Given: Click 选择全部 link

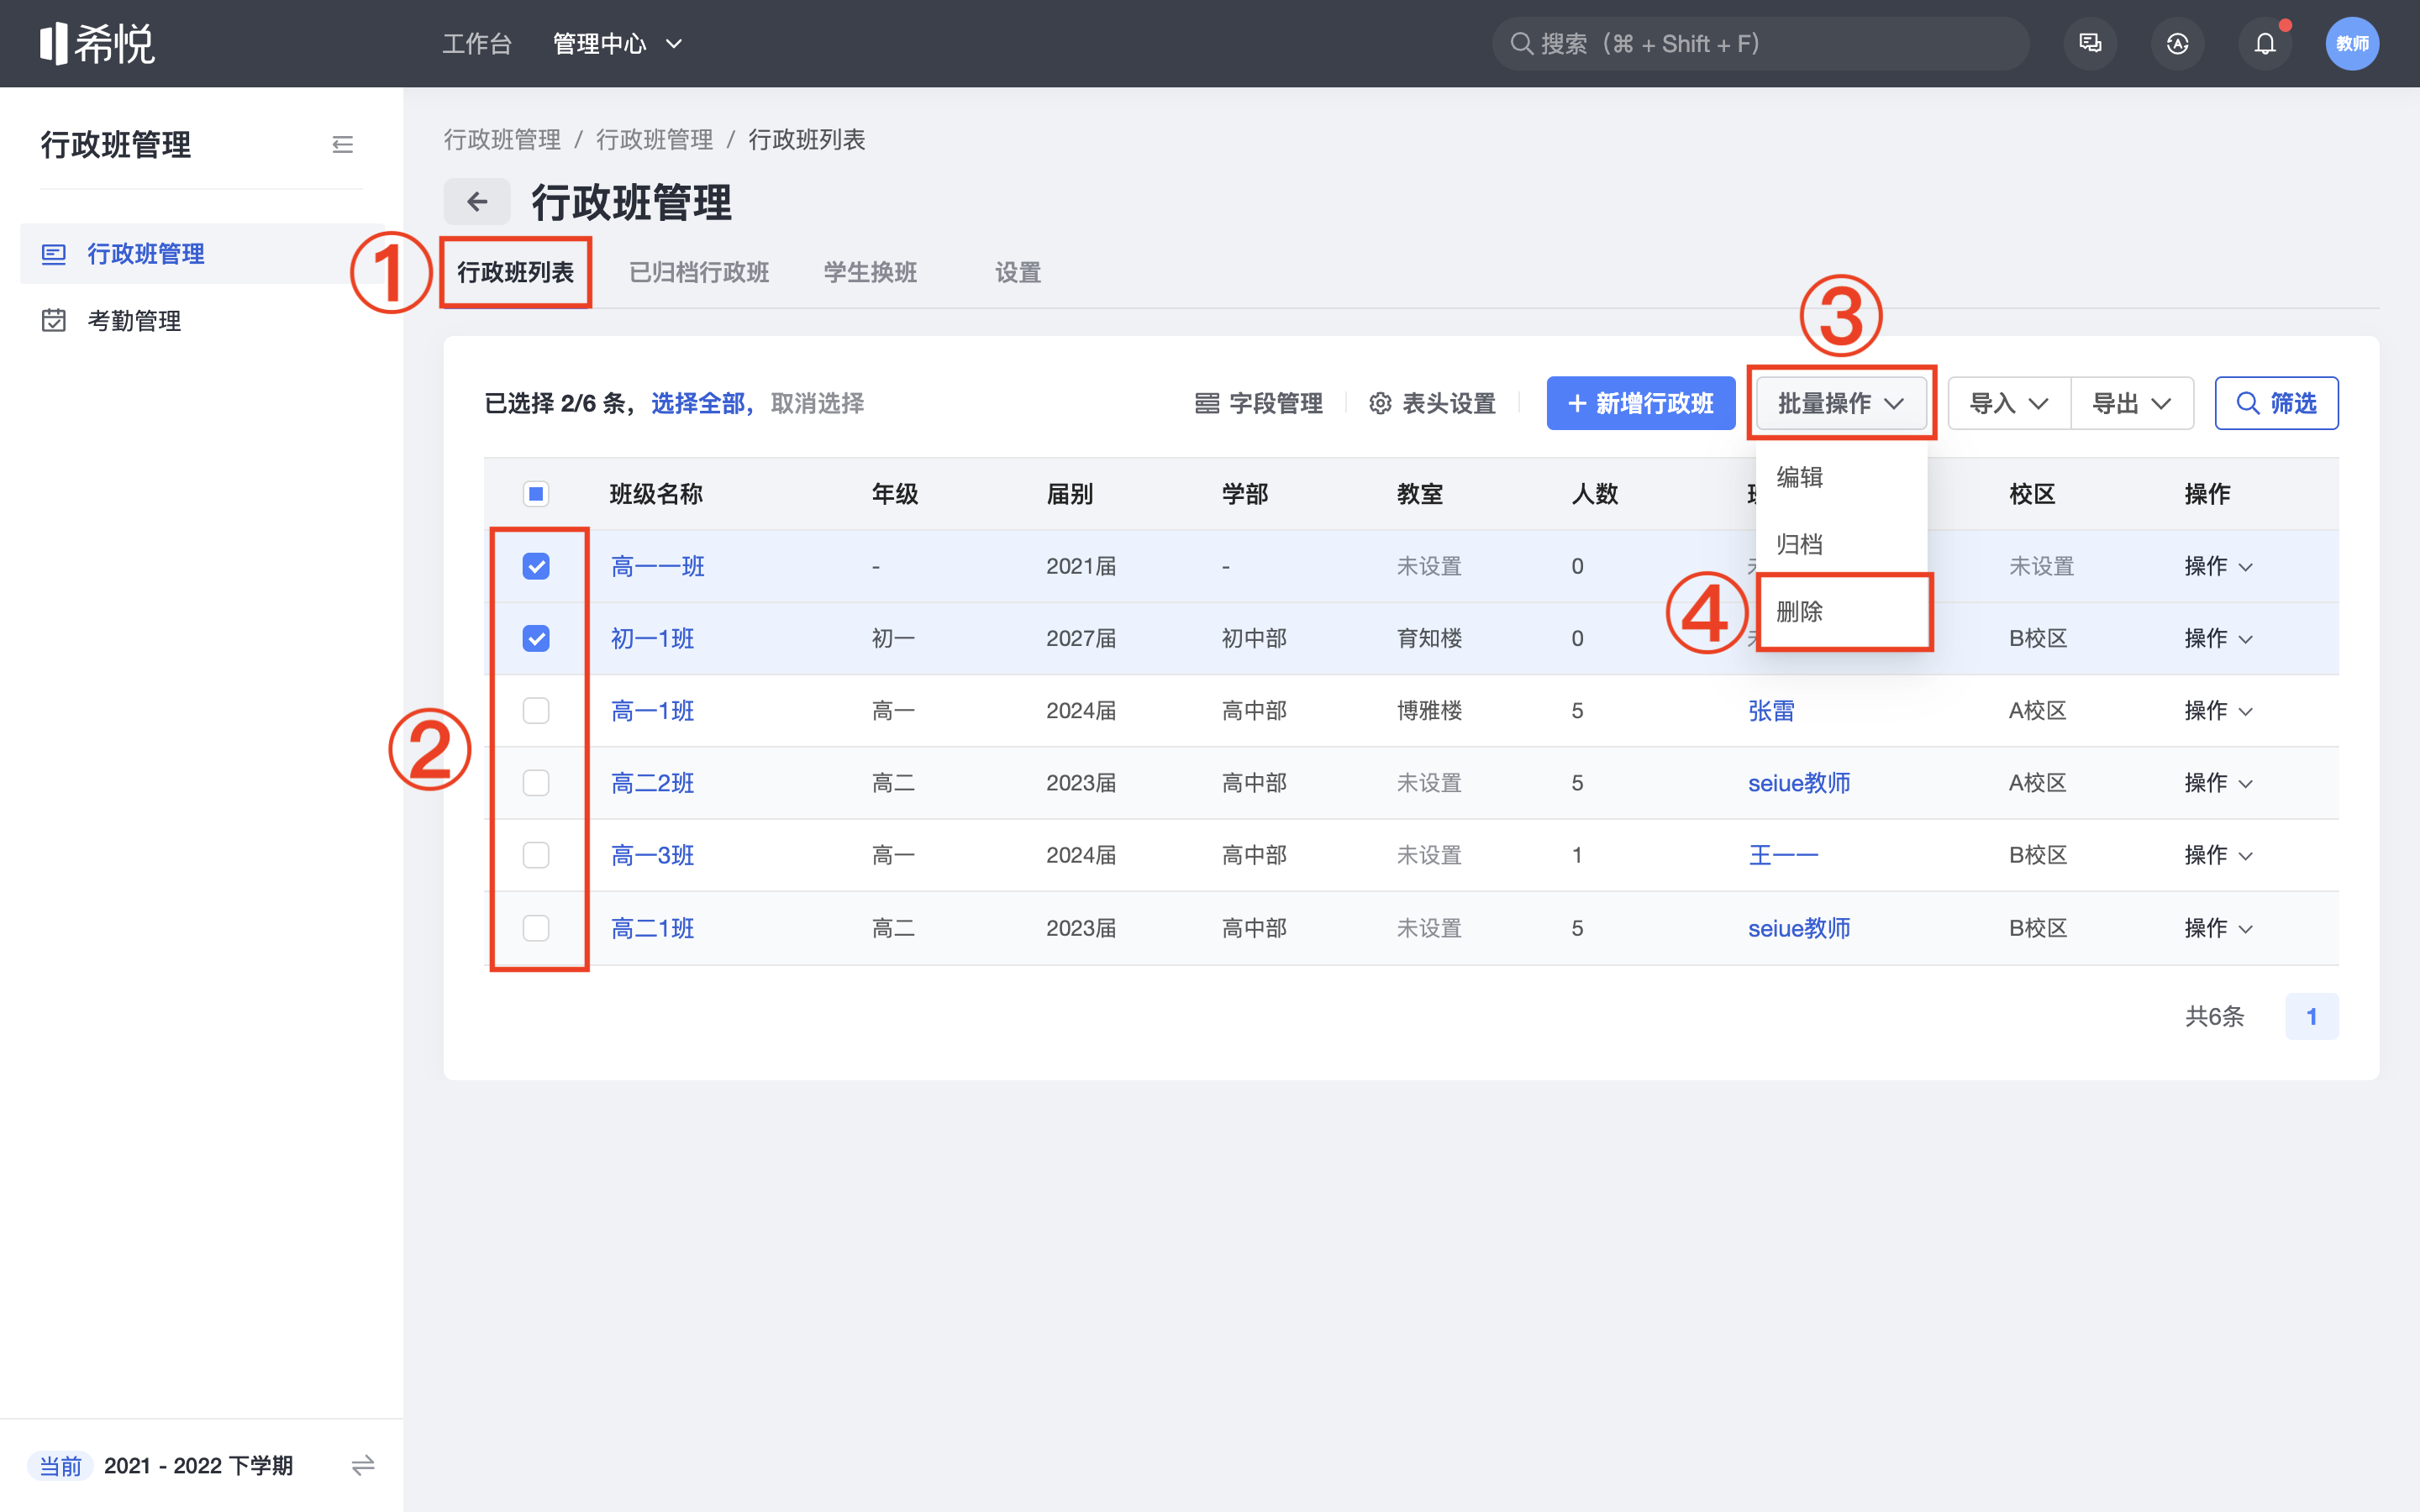Looking at the screenshot, I should point(698,403).
